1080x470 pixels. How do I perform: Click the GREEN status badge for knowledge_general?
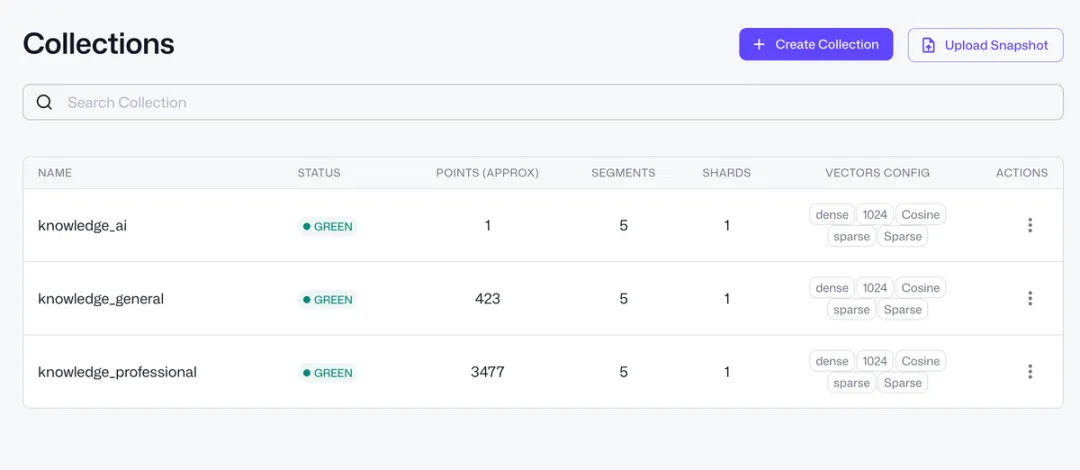click(x=327, y=299)
